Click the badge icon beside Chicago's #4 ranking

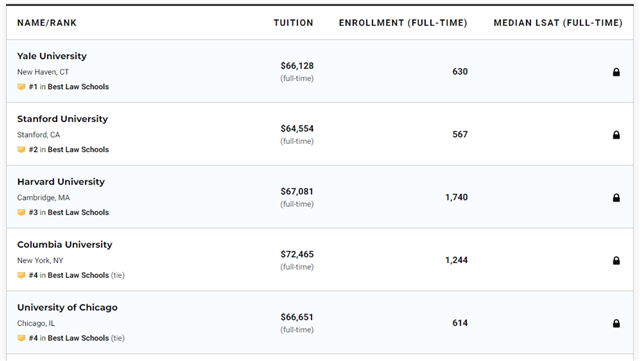click(x=21, y=339)
